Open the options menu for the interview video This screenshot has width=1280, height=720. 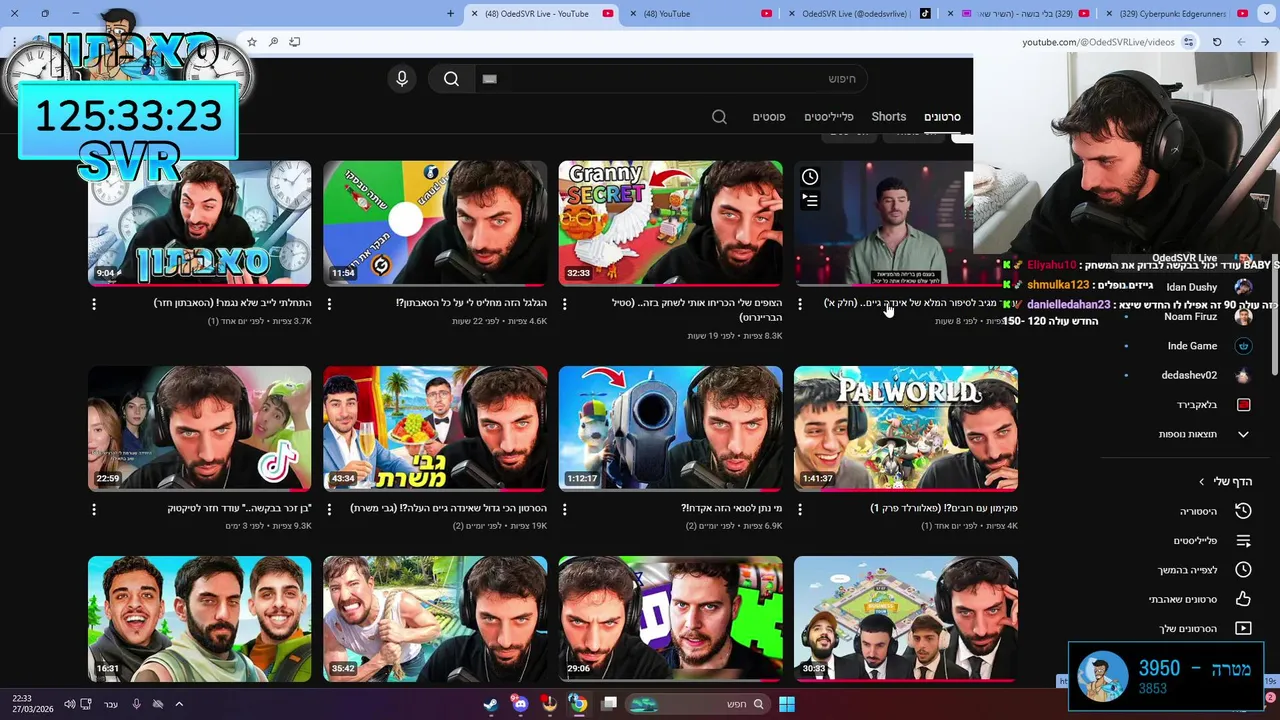click(799, 304)
